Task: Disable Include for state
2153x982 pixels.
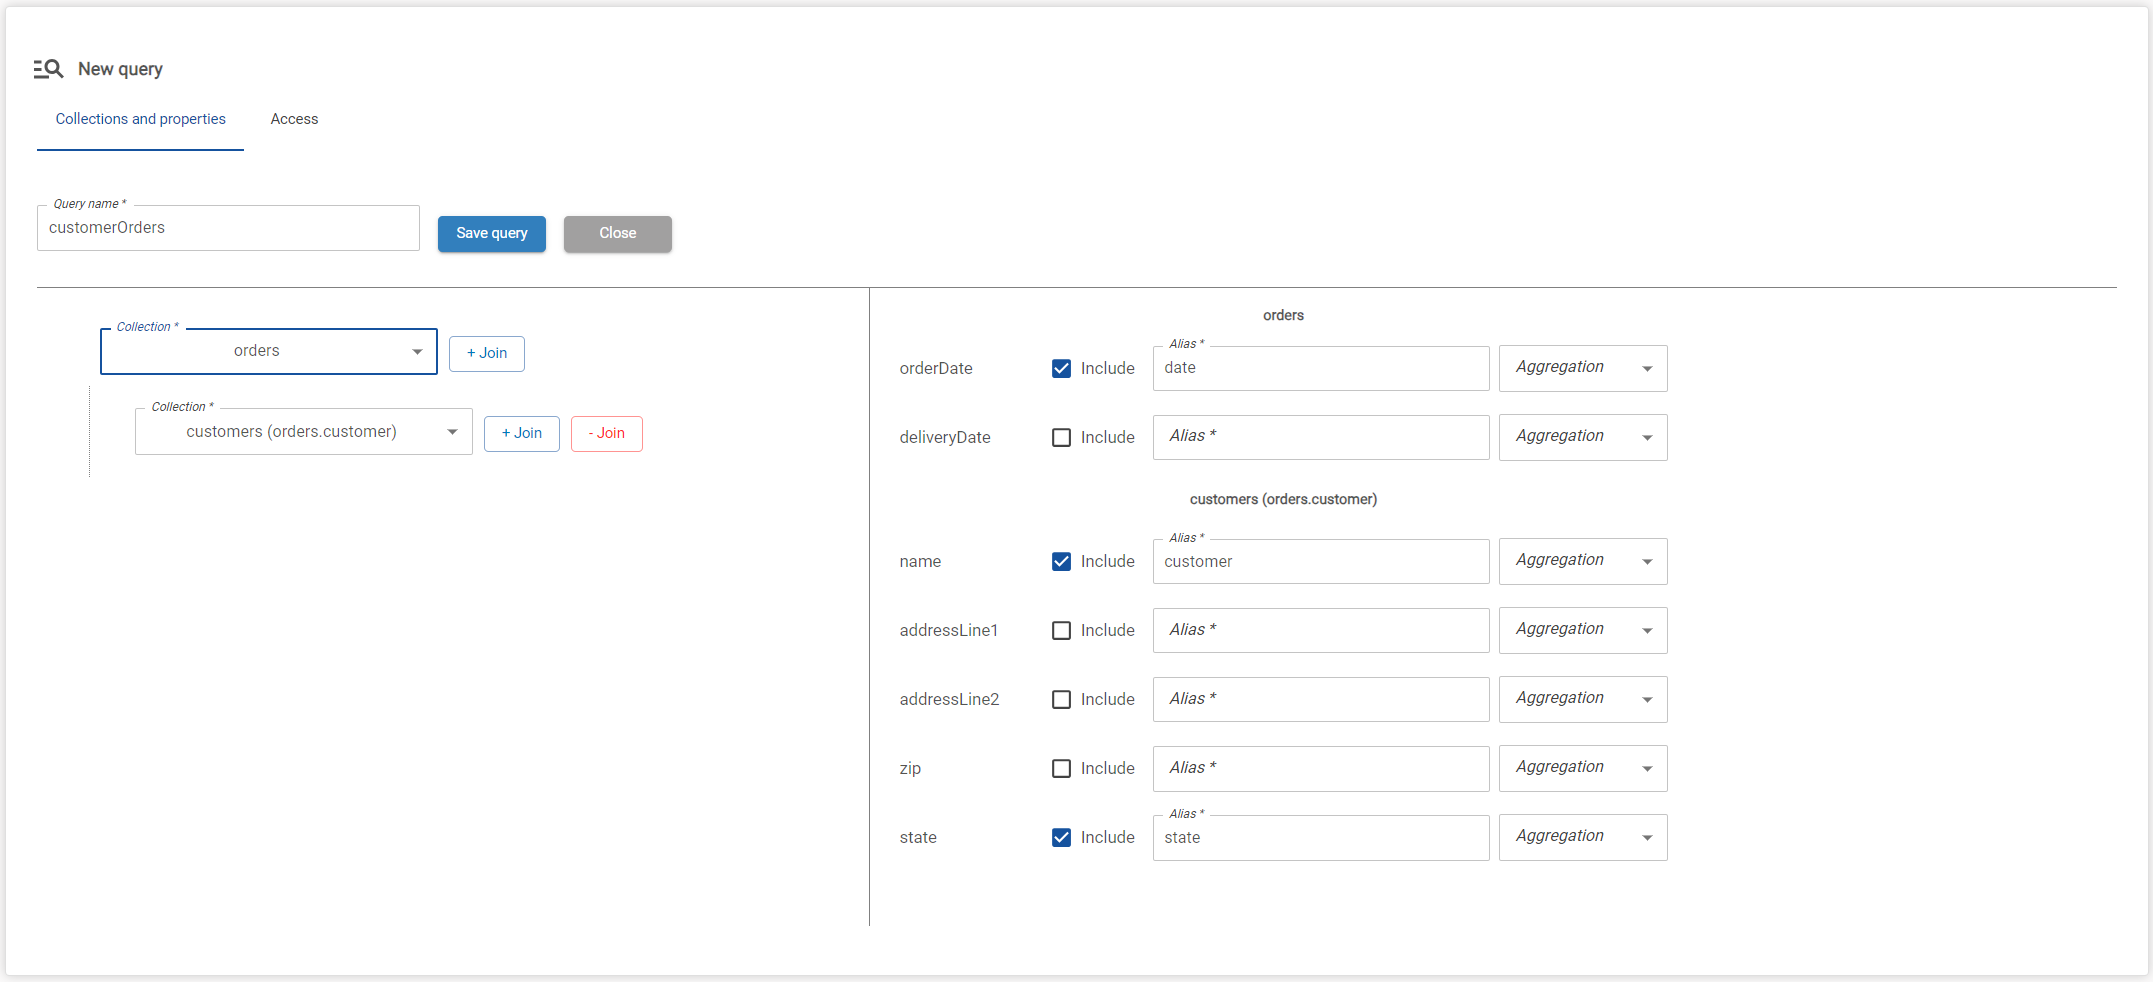Action: 1061,837
